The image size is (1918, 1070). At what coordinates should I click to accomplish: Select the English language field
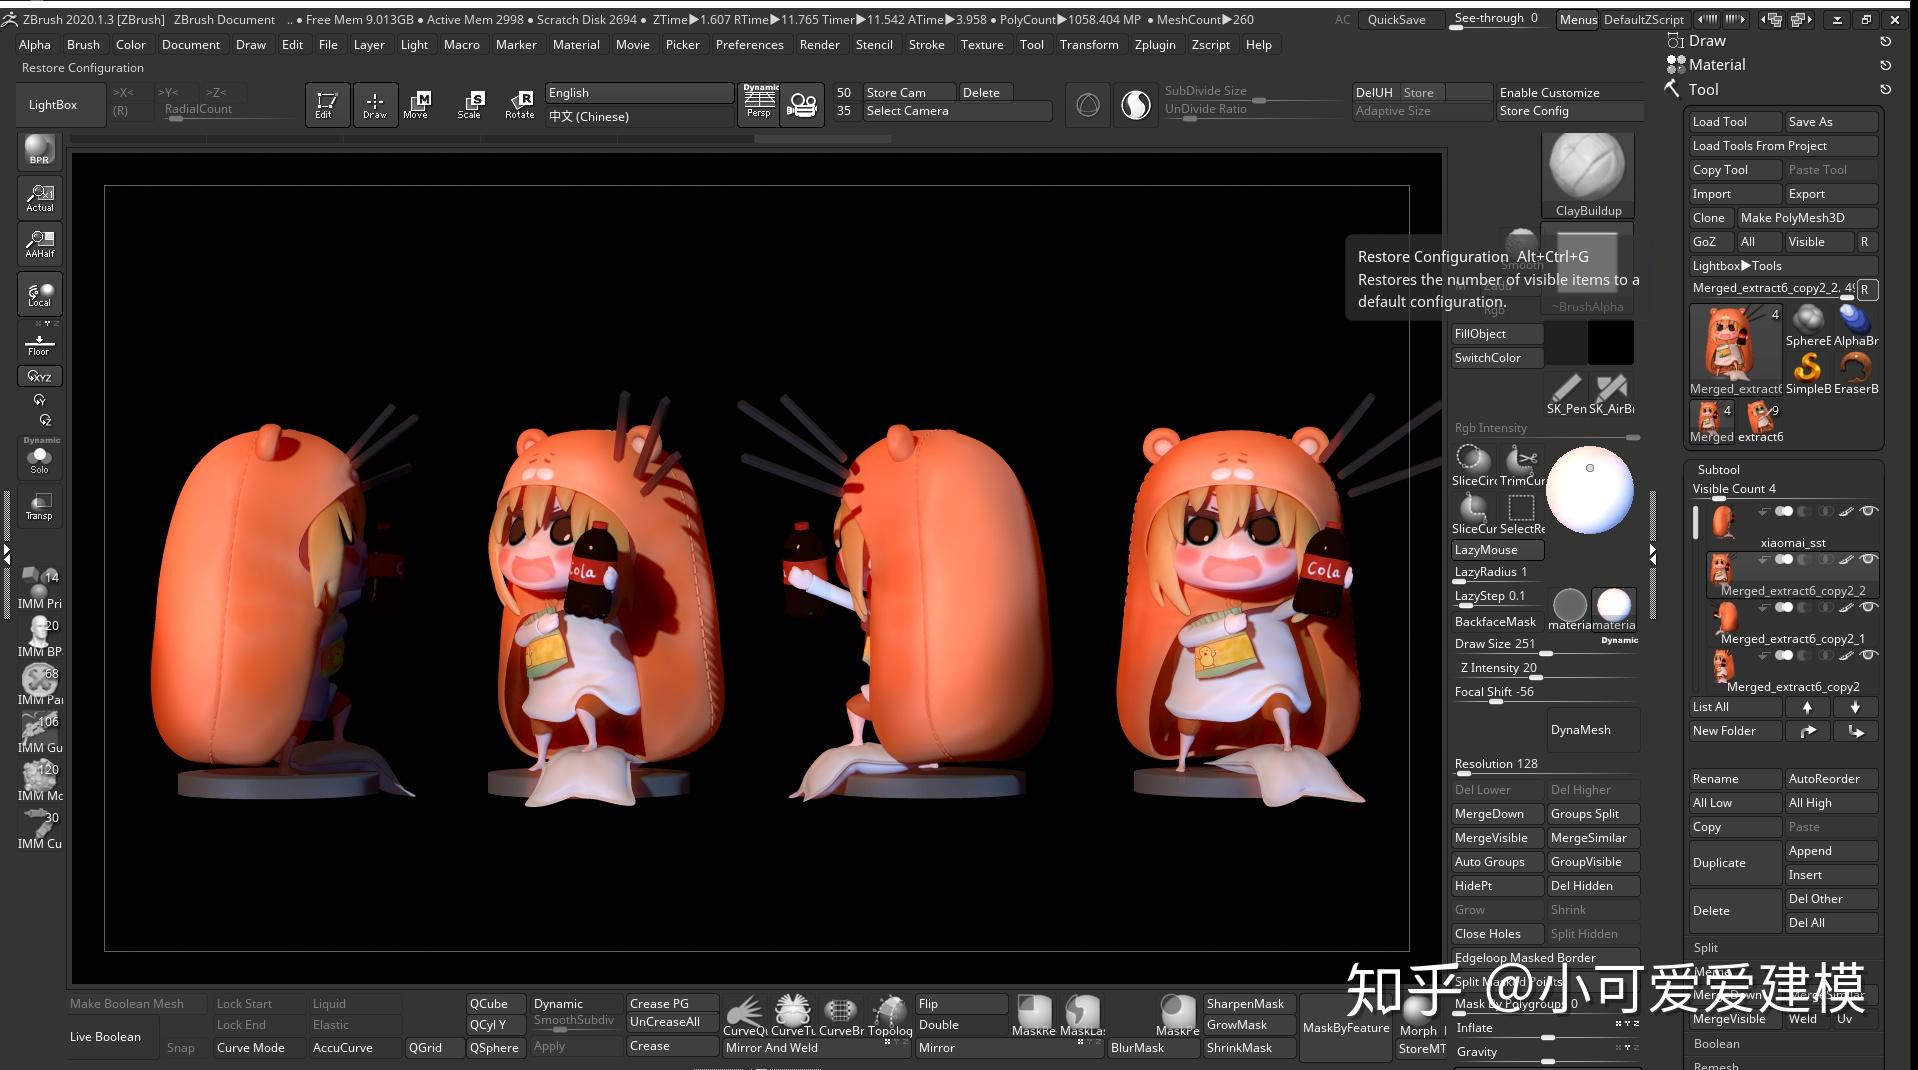click(639, 93)
